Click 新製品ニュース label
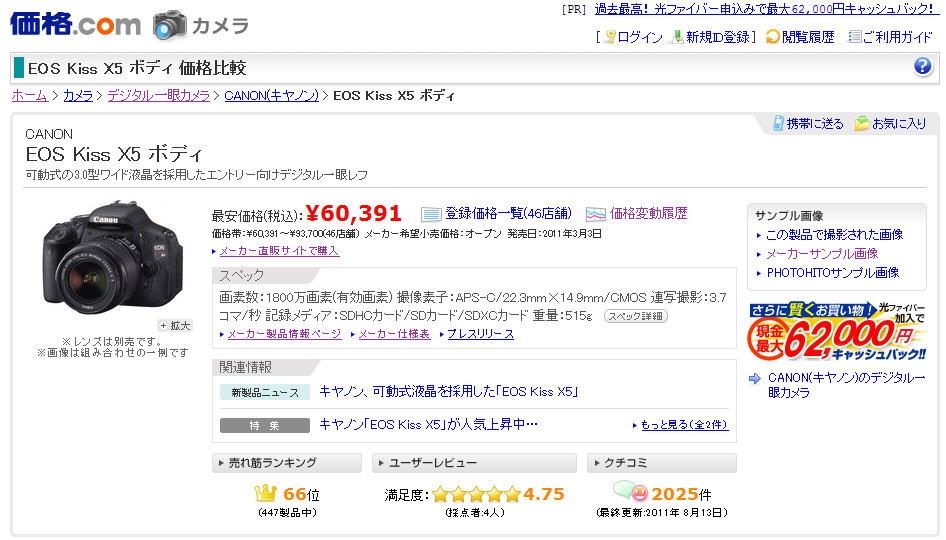946x540 pixels. point(265,392)
